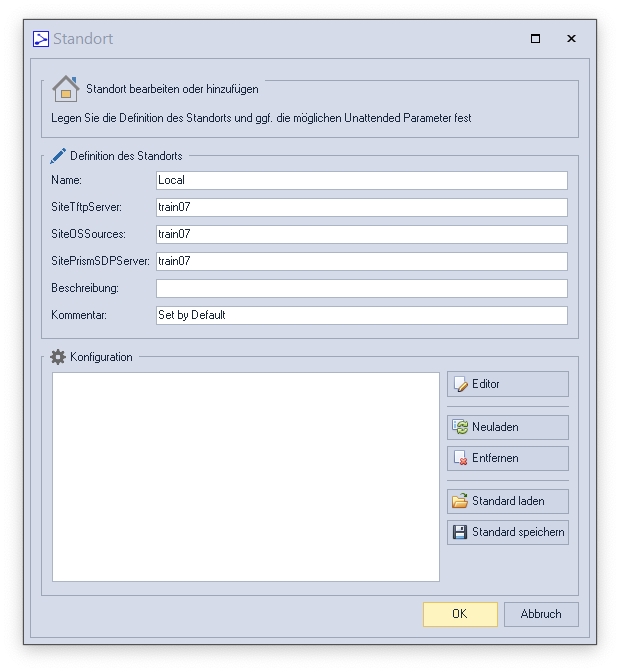
Task: Confirm the dialog with OK
Action: (460, 614)
